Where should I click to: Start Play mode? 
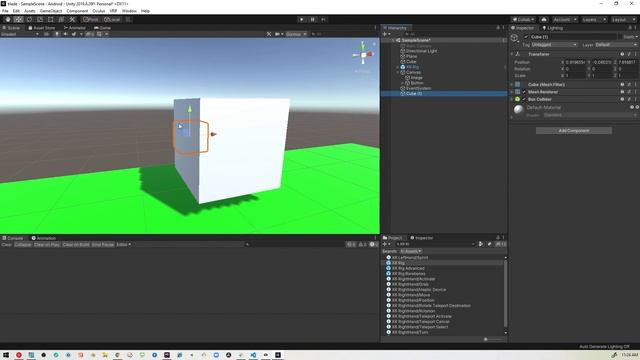point(302,20)
